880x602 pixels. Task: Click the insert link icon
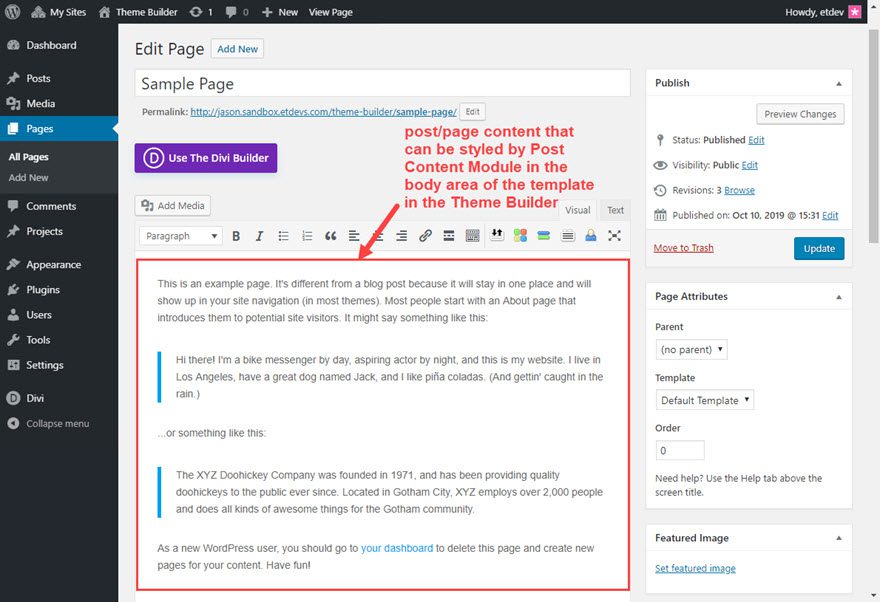425,236
